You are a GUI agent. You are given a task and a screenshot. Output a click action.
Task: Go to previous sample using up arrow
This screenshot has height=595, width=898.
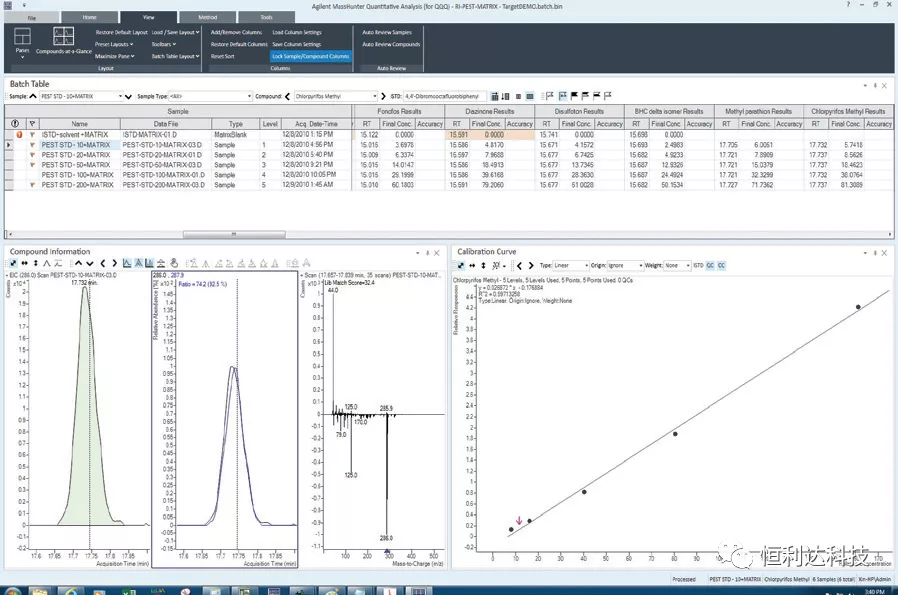pyautogui.click(x=32, y=96)
